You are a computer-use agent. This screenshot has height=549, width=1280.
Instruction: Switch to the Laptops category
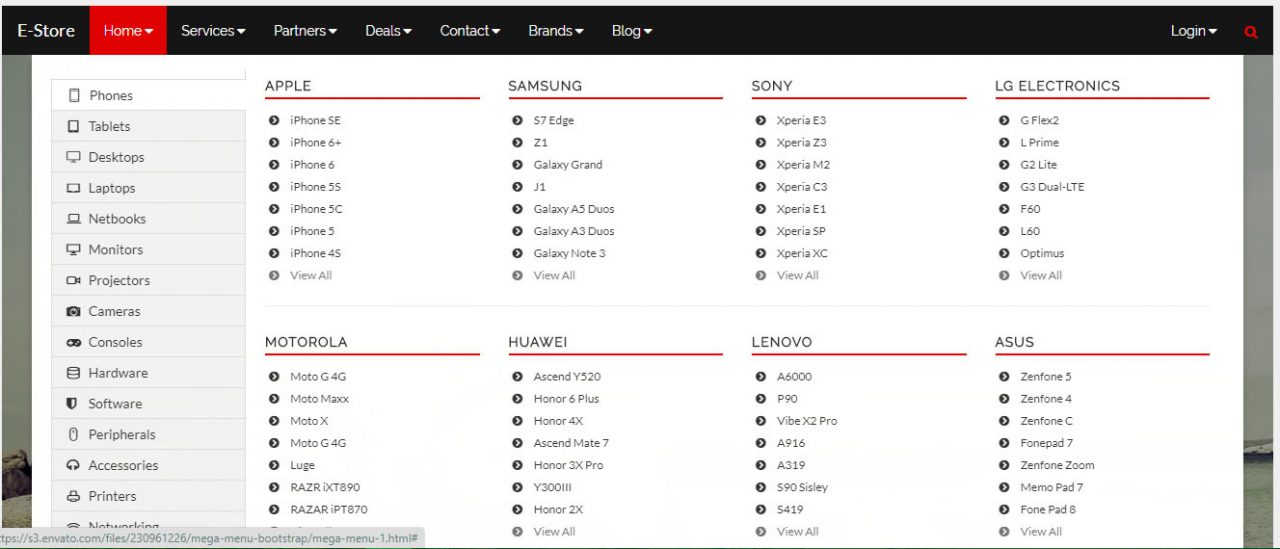pos(148,188)
